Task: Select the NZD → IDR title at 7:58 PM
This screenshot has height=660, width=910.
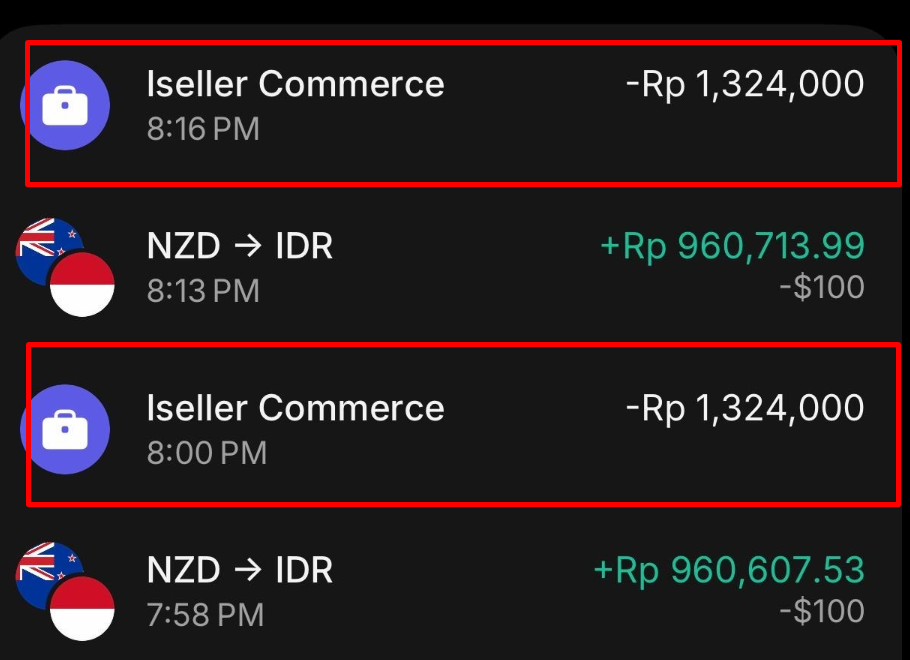Action: point(240,570)
